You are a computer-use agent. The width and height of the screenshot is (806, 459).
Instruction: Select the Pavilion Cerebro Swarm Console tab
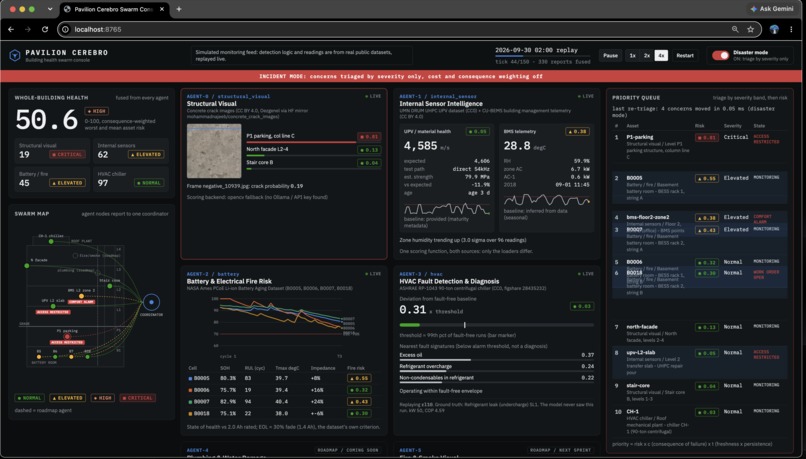point(114,9)
